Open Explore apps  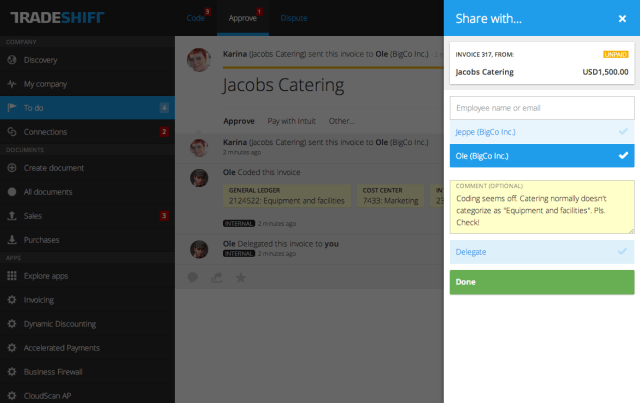pos(87,276)
